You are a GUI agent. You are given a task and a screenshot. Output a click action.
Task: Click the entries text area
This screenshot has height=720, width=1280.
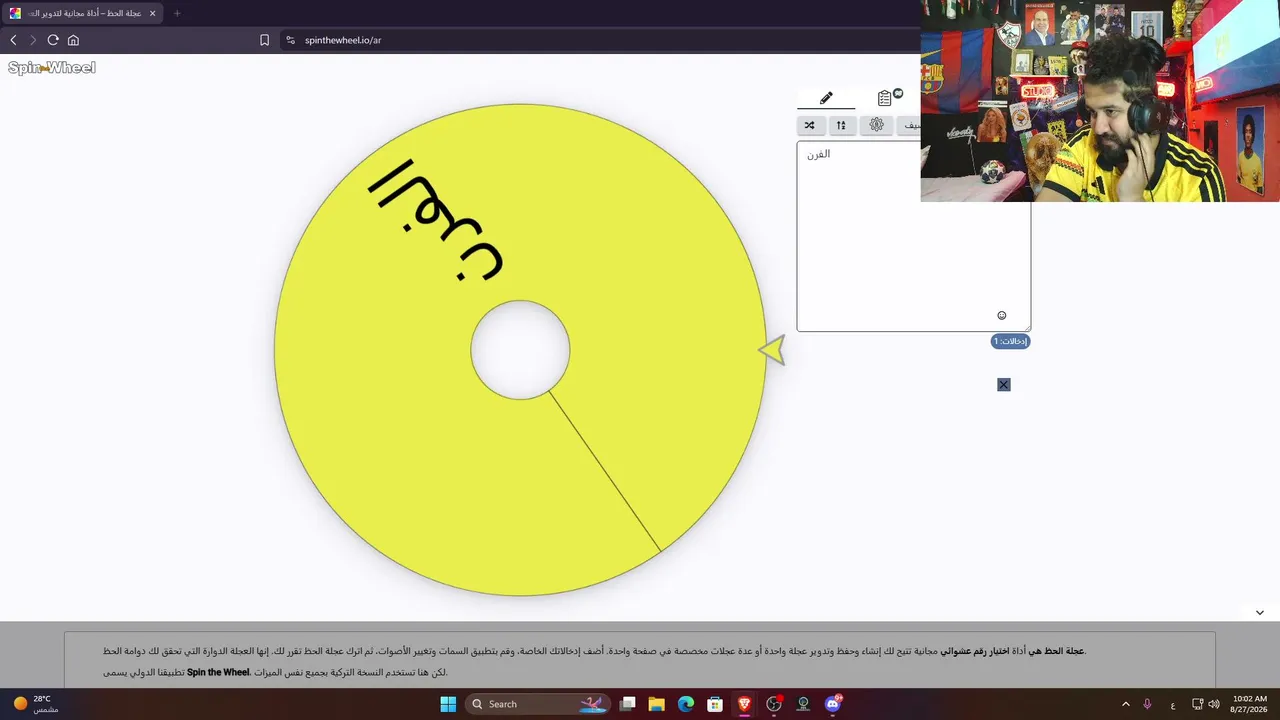point(913,236)
